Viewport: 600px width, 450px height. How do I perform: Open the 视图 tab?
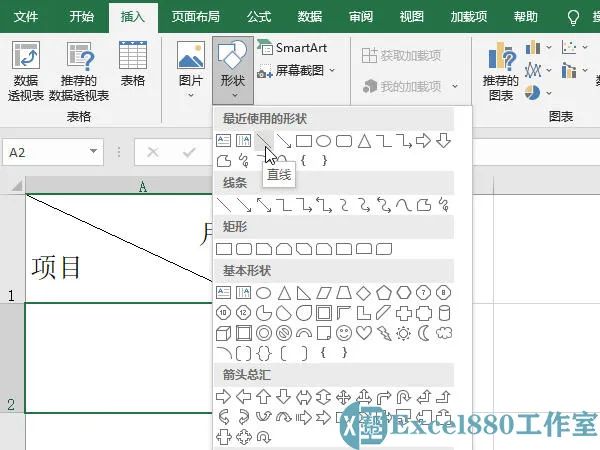click(x=411, y=16)
